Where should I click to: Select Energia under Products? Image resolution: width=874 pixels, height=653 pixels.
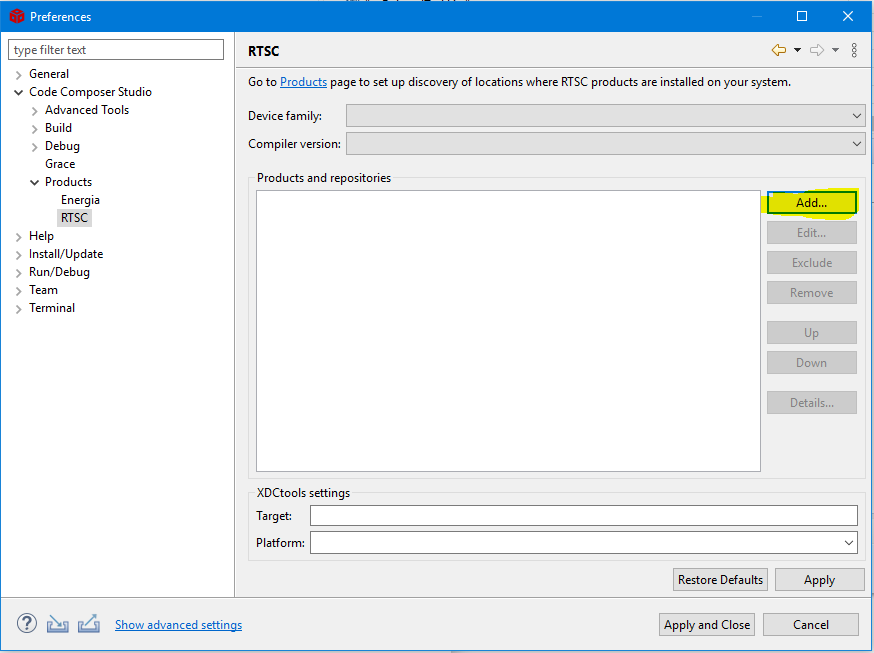click(x=80, y=200)
